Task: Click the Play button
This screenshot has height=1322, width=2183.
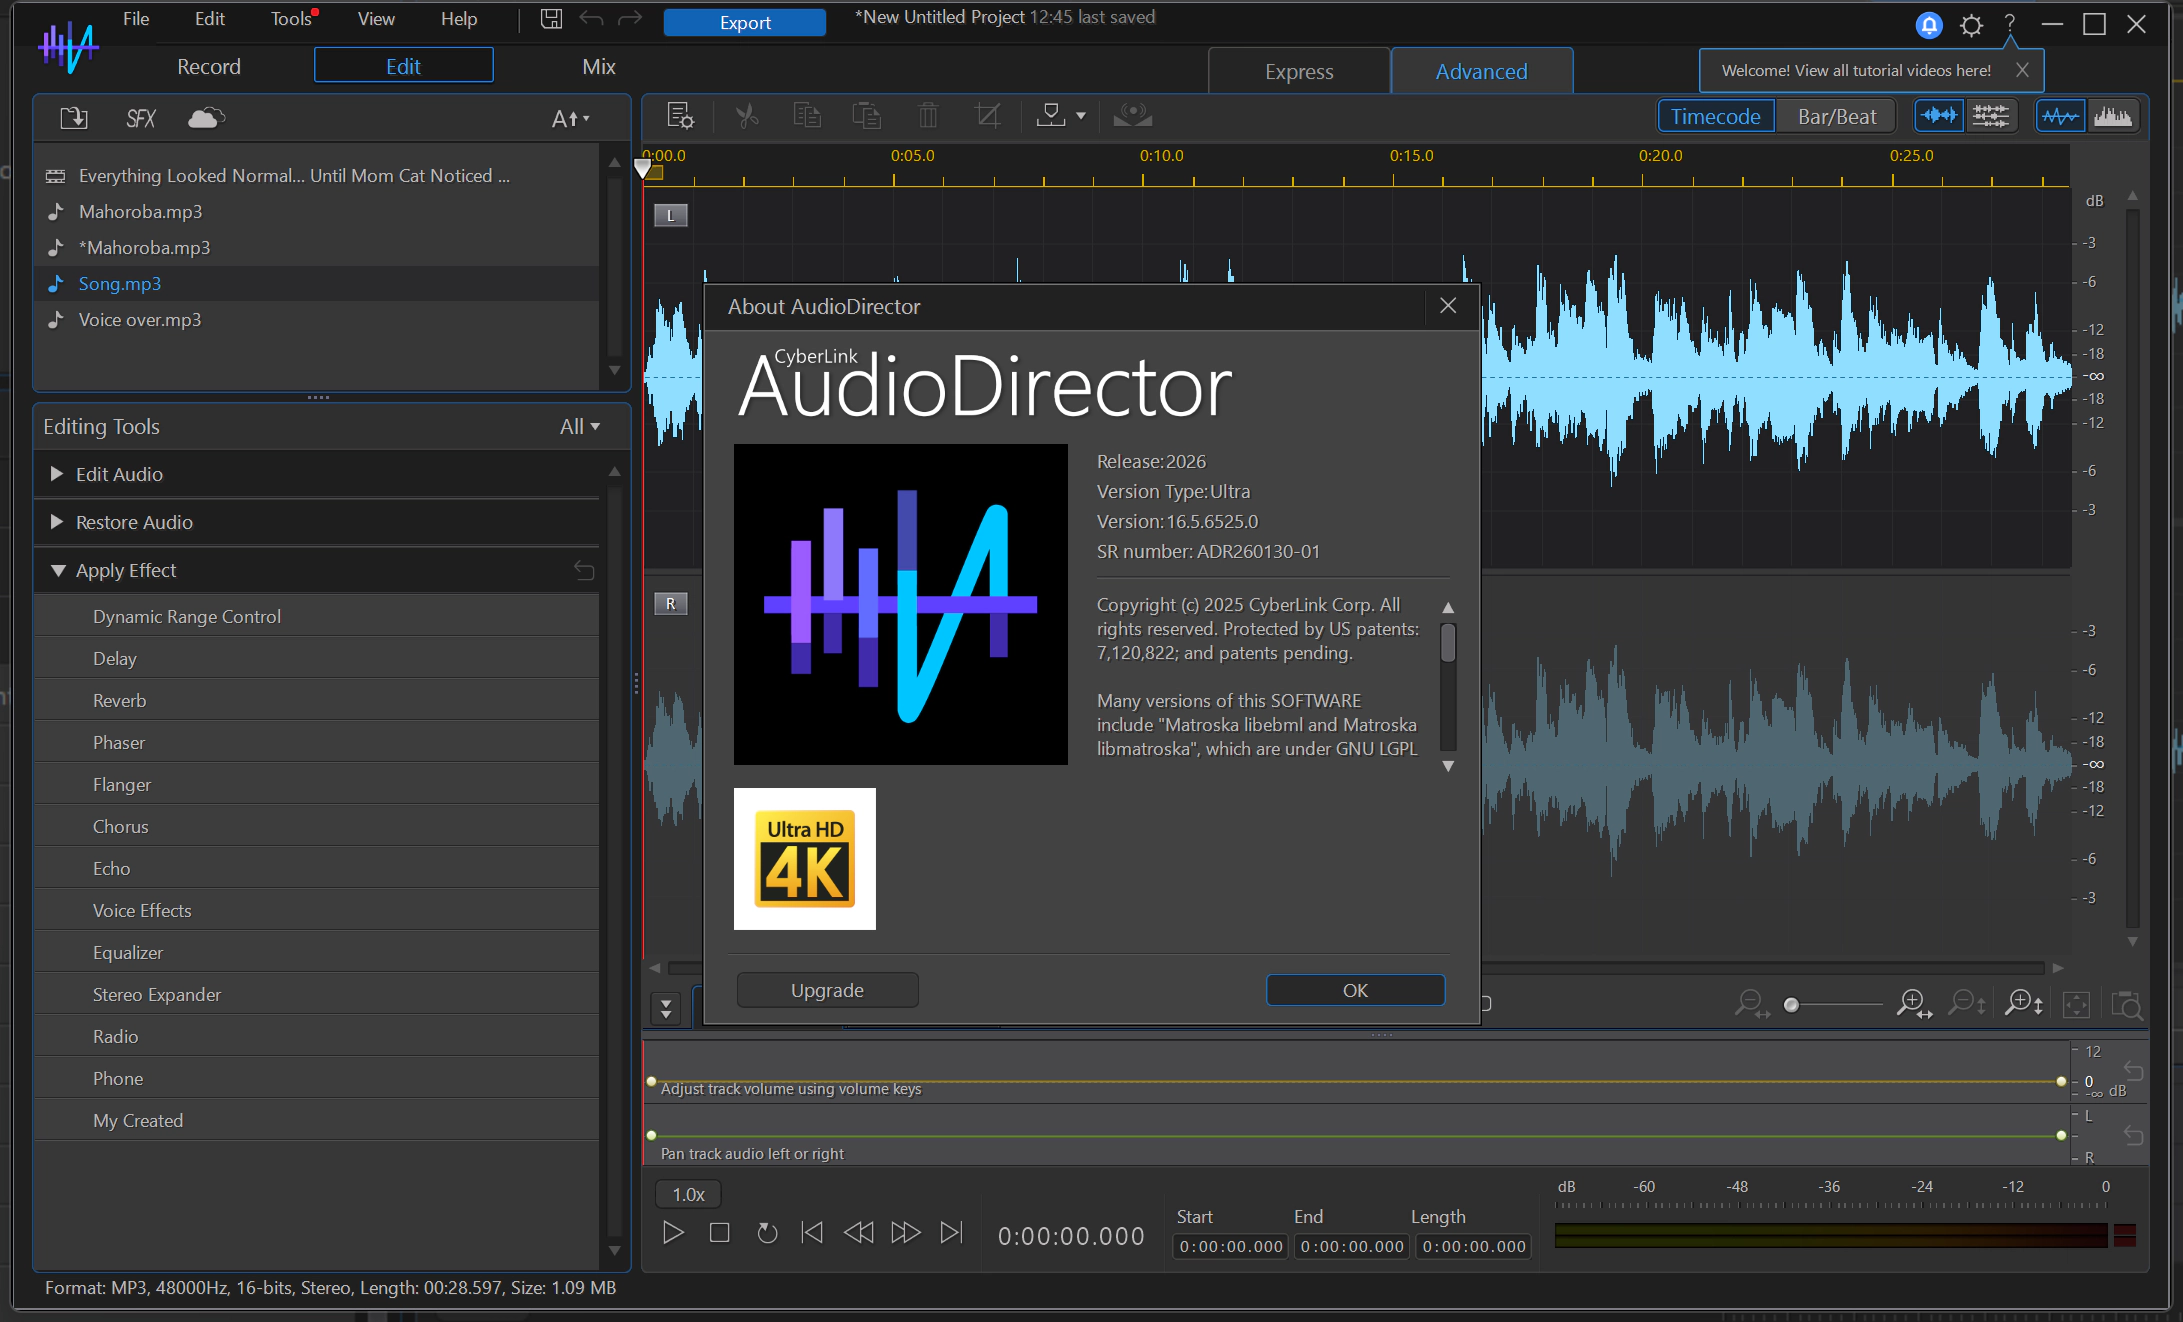Action: click(x=673, y=1233)
